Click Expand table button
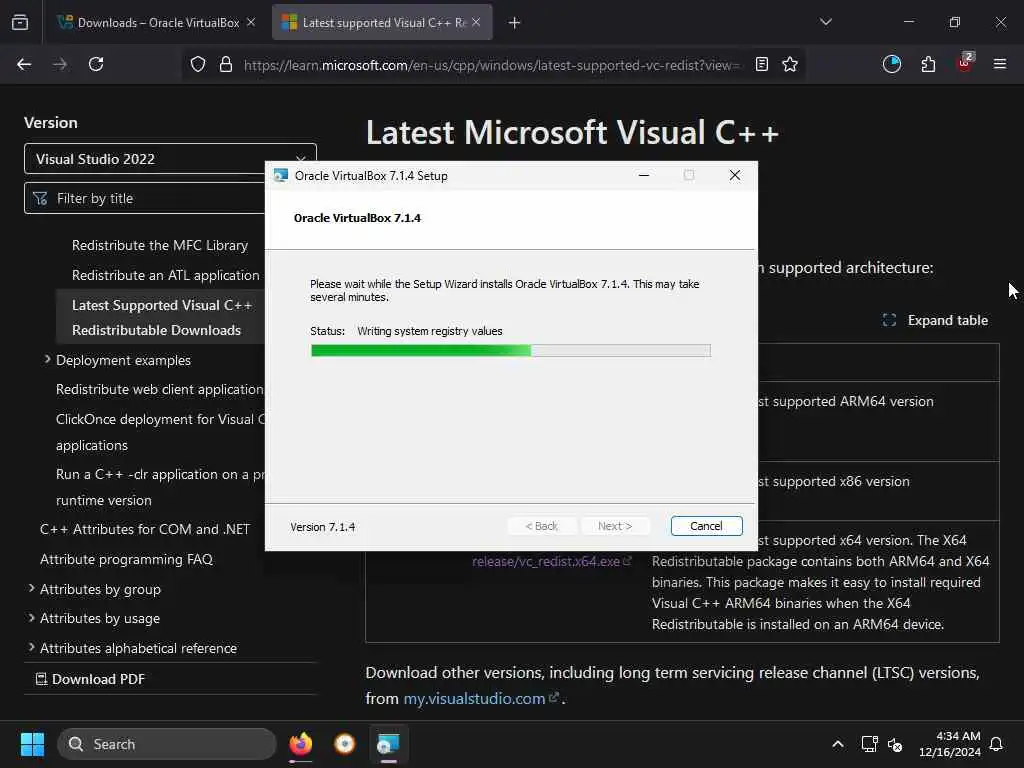Image resolution: width=1024 pixels, height=768 pixels. tap(935, 320)
